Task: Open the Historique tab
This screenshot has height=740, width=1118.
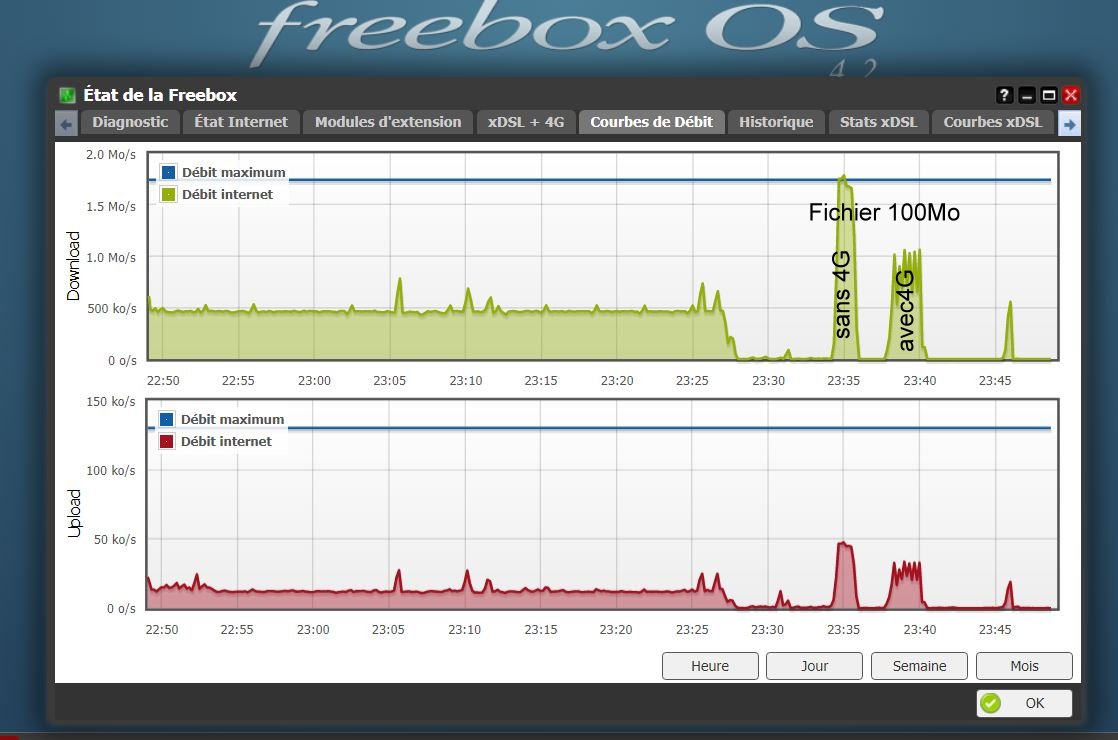Action: (x=776, y=122)
